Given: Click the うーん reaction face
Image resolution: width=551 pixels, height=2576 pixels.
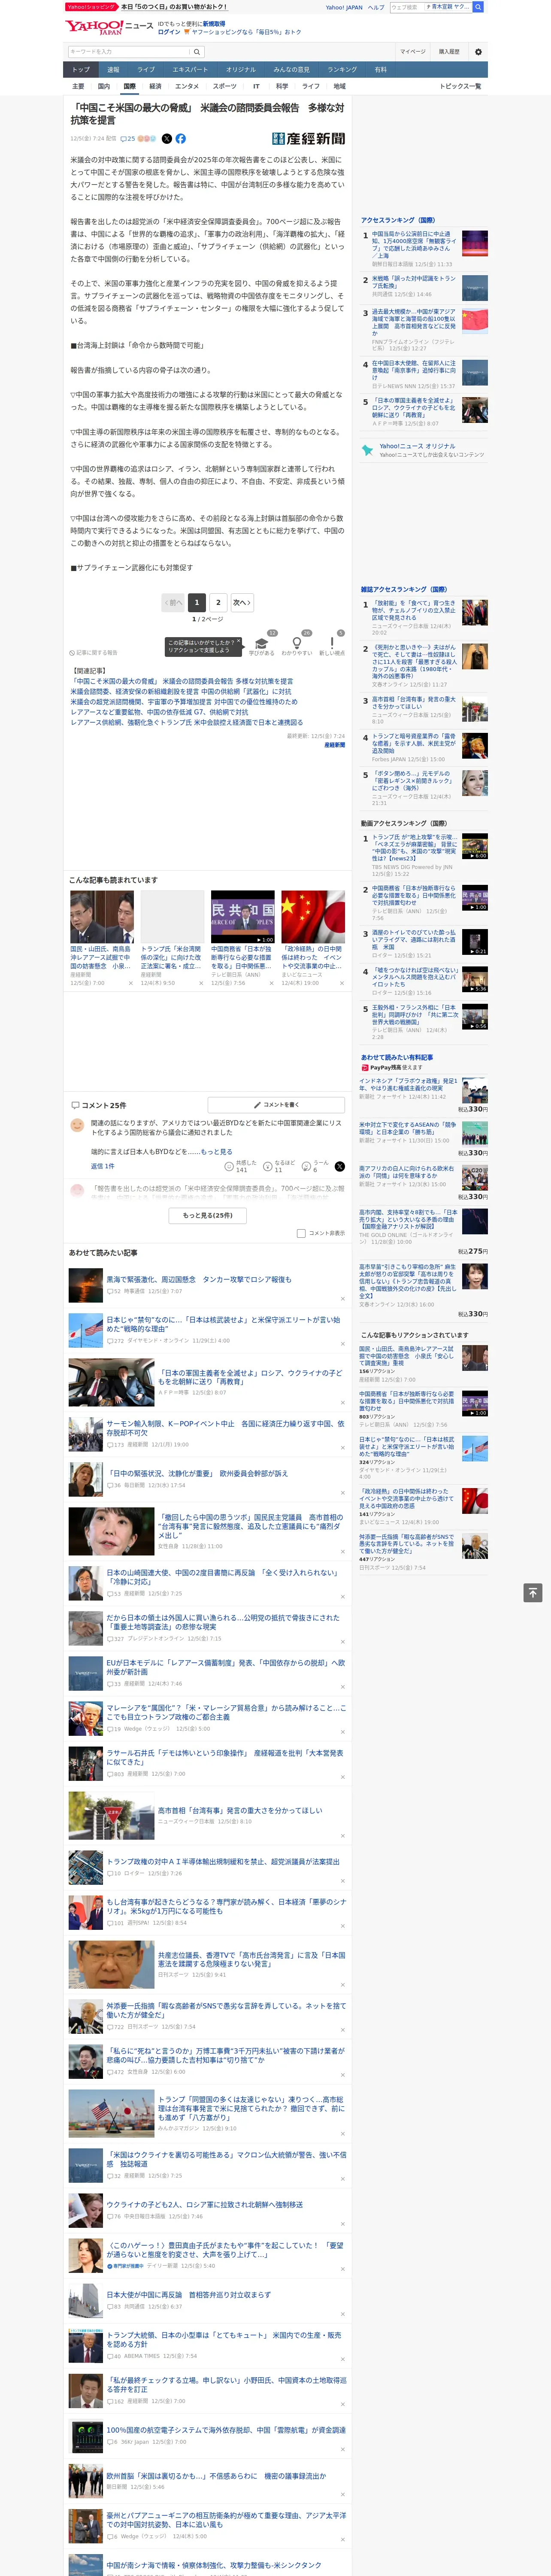Looking at the screenshot, I should tap(306, 1166).
